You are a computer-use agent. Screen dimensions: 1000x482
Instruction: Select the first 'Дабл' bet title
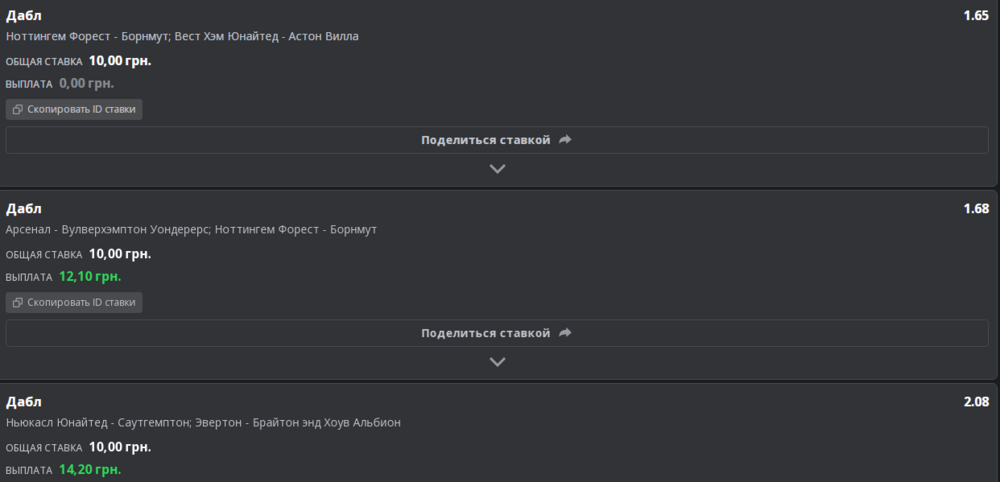pyautogui.click(x=24, y=16)
